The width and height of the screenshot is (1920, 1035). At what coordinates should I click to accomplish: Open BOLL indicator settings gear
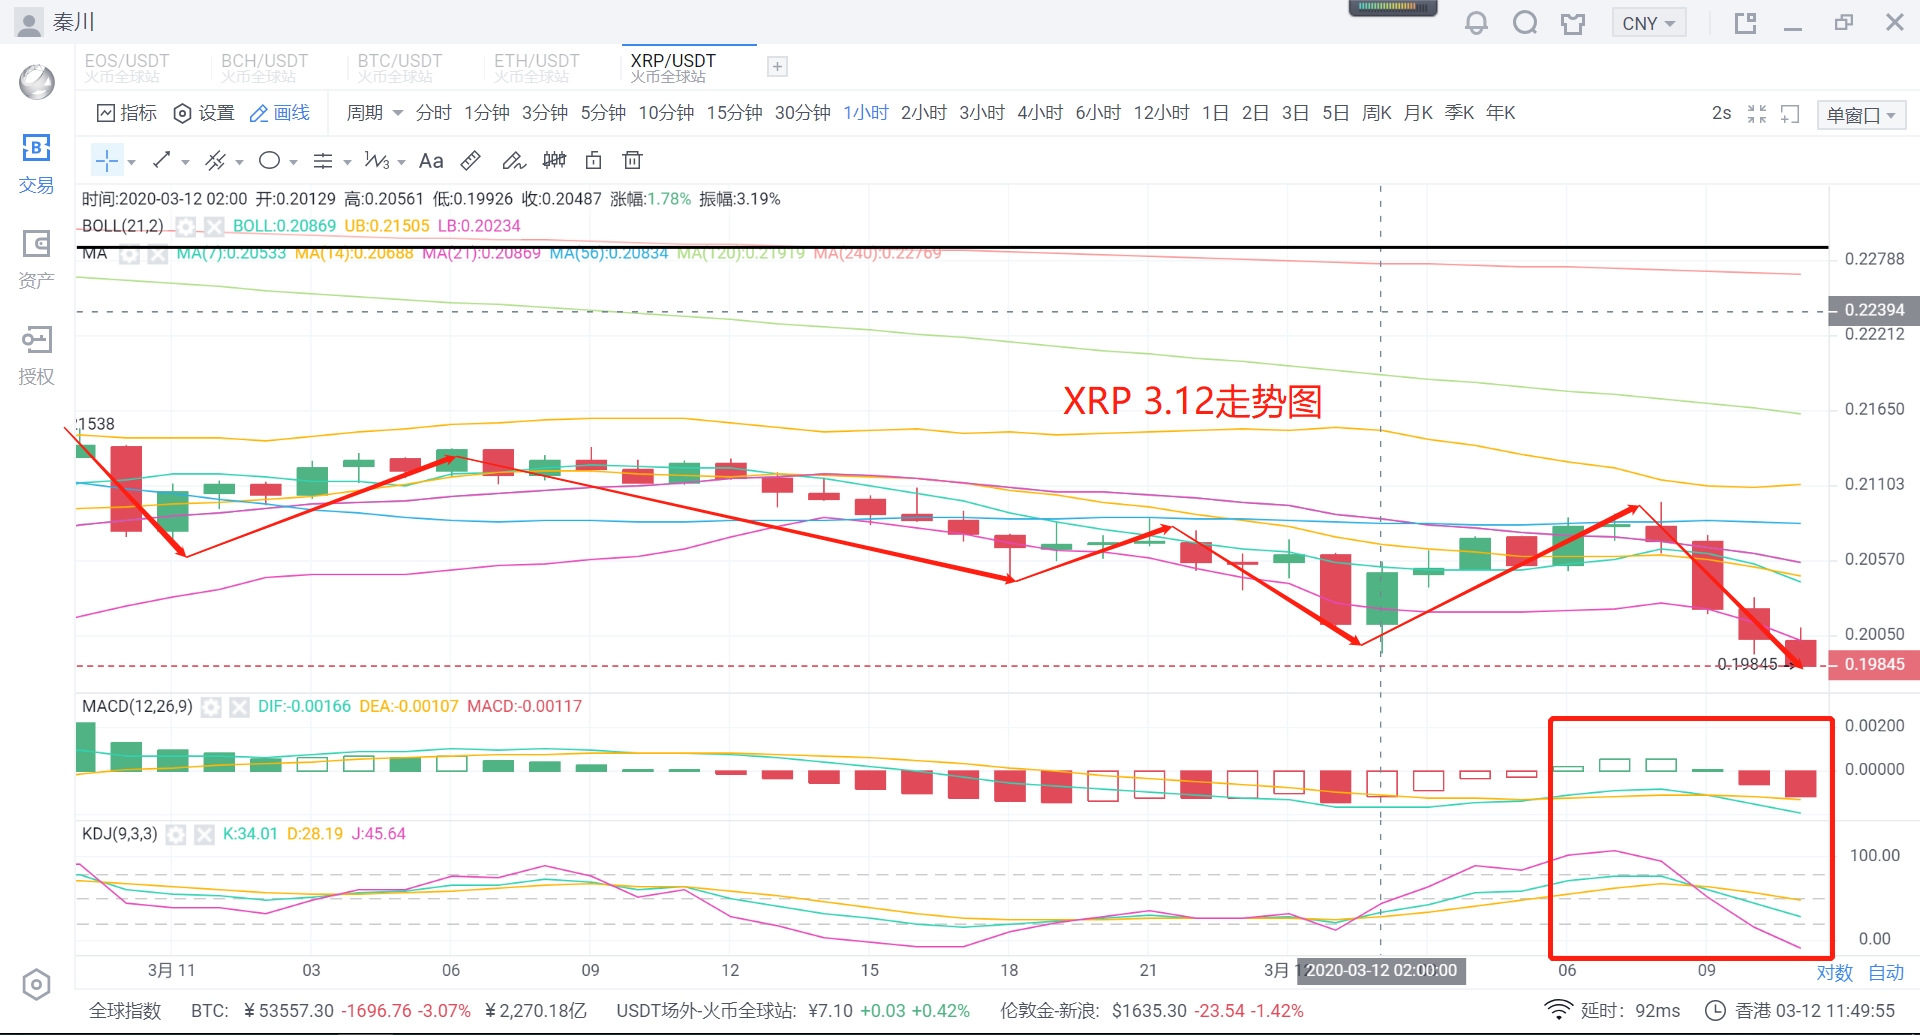click(186, 226)
